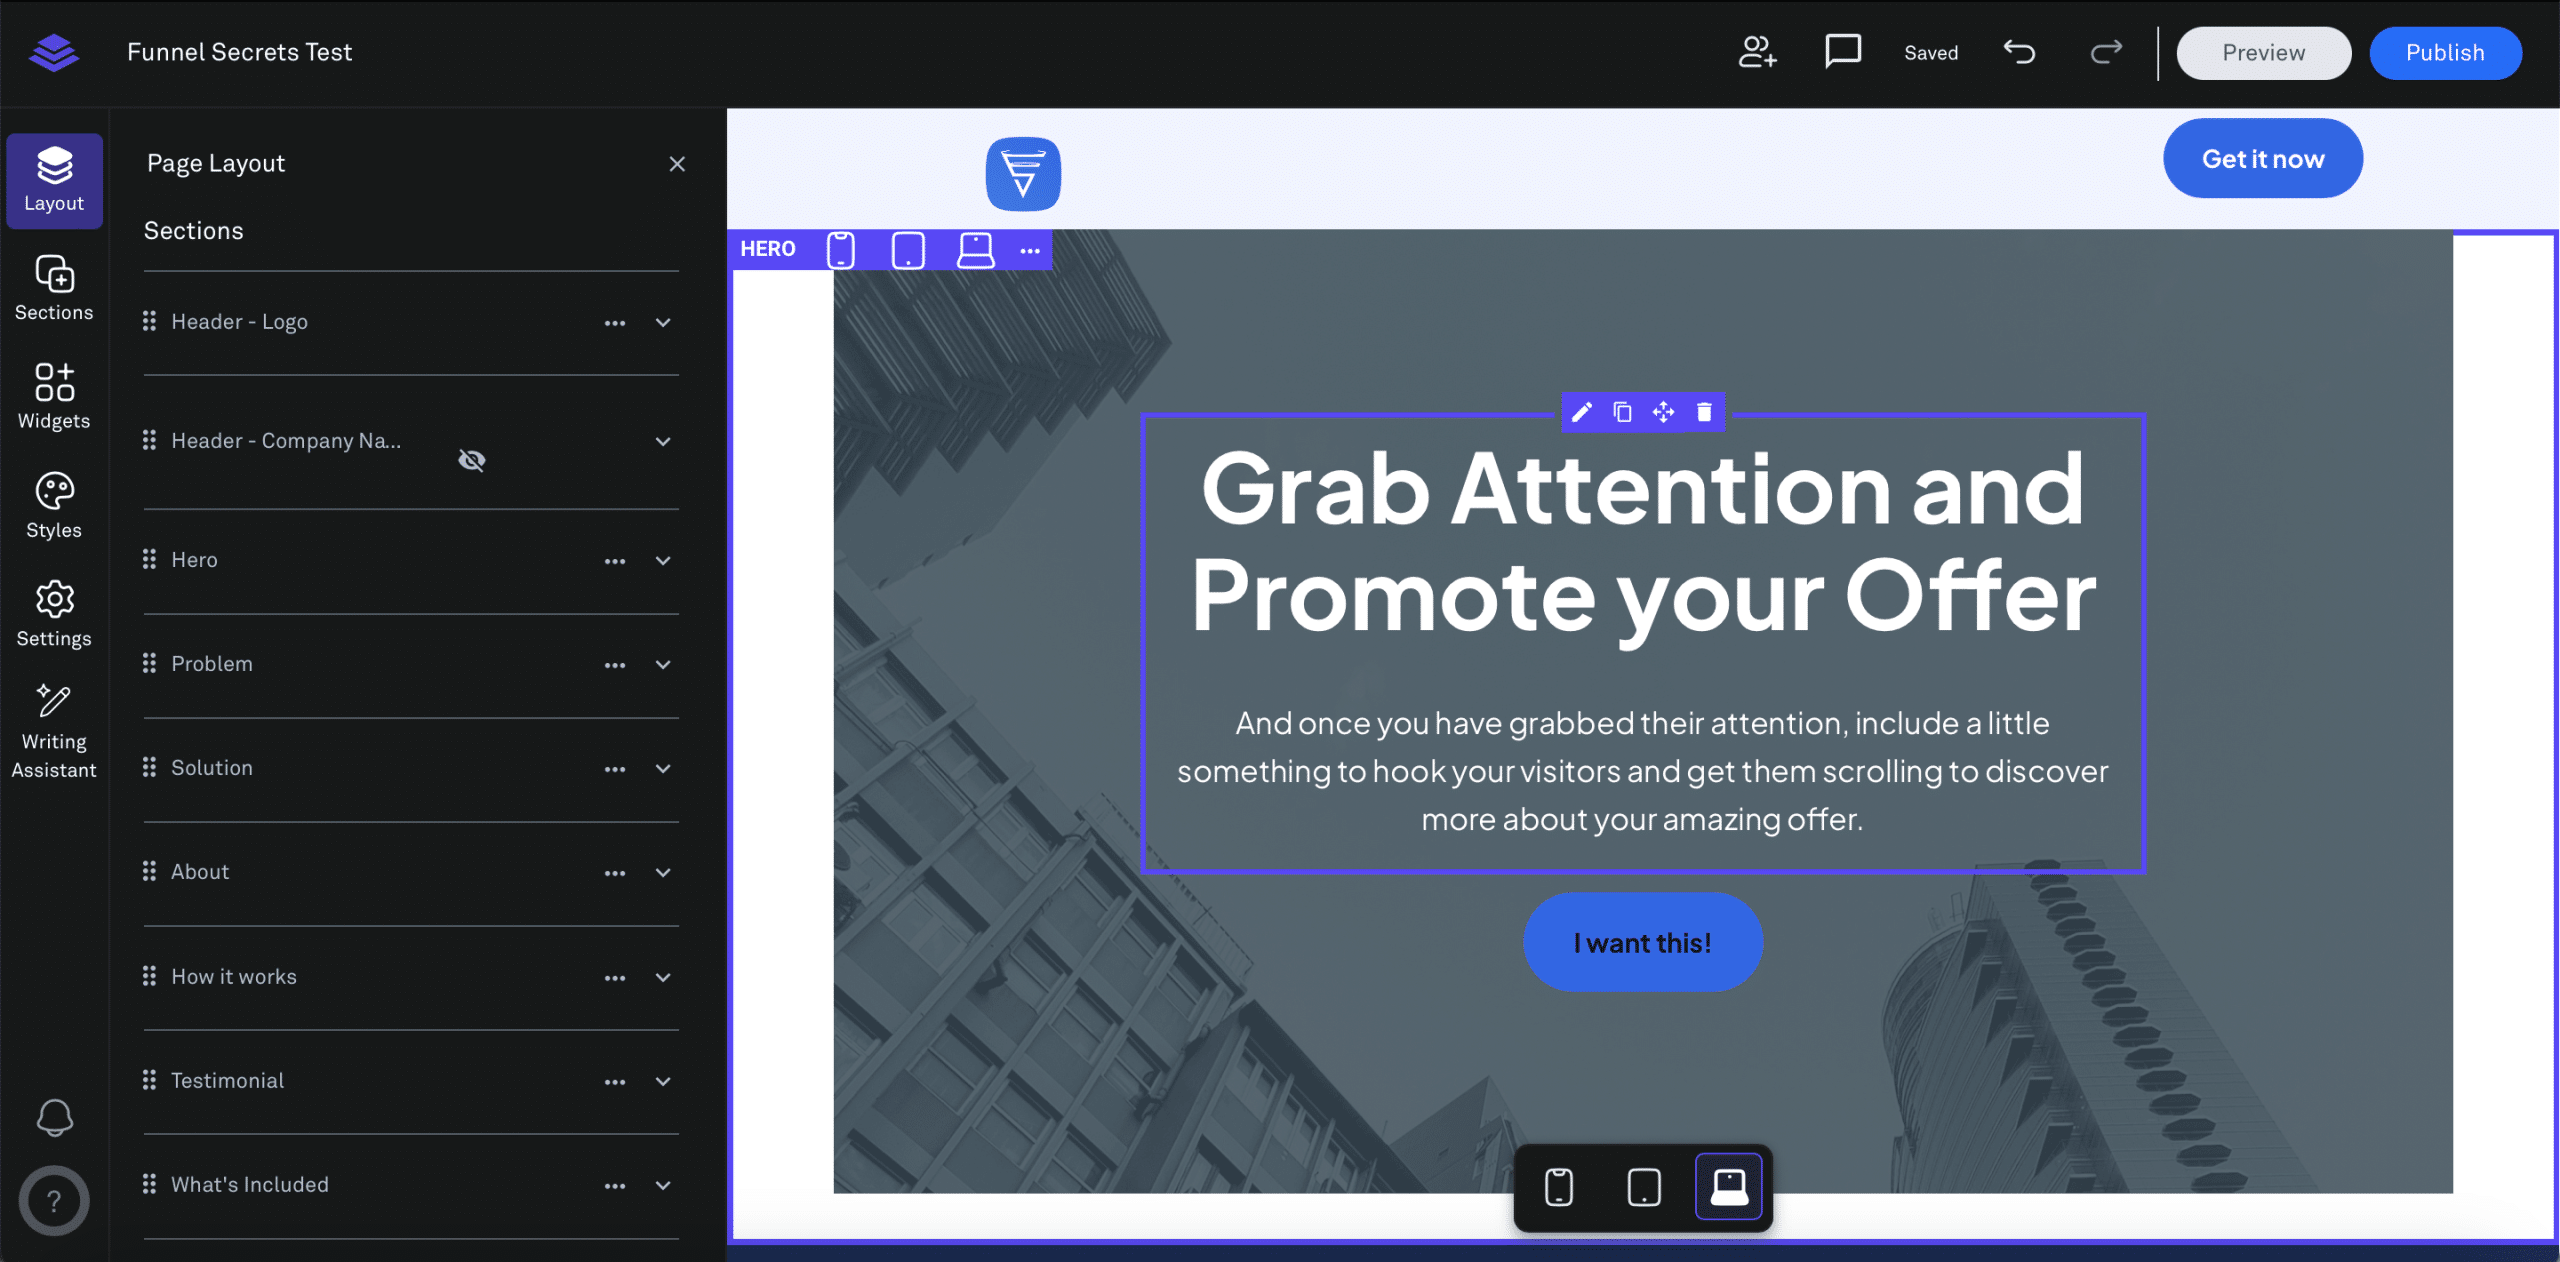Expand the Header - Company Name section
Viewport: 2560px width, 1262px height.
(x=663, y=441)
